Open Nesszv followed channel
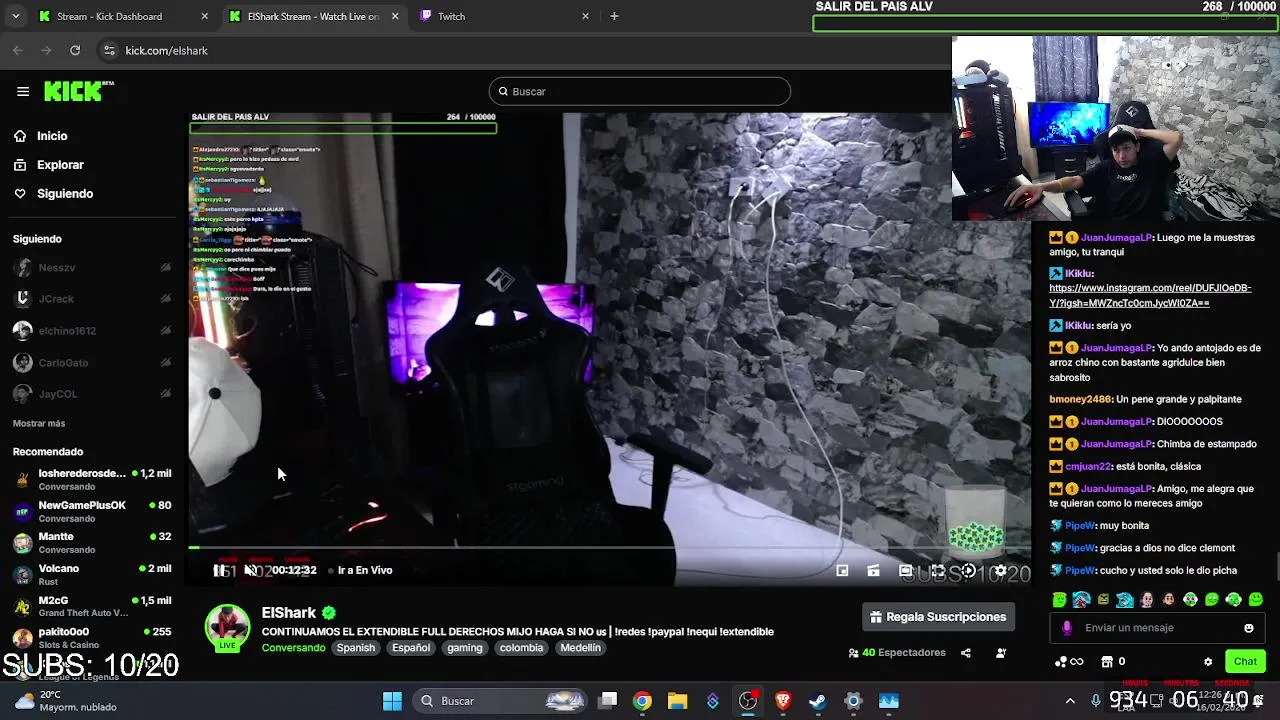Viewport: 1280px width, 720px height. coord(90,268)
